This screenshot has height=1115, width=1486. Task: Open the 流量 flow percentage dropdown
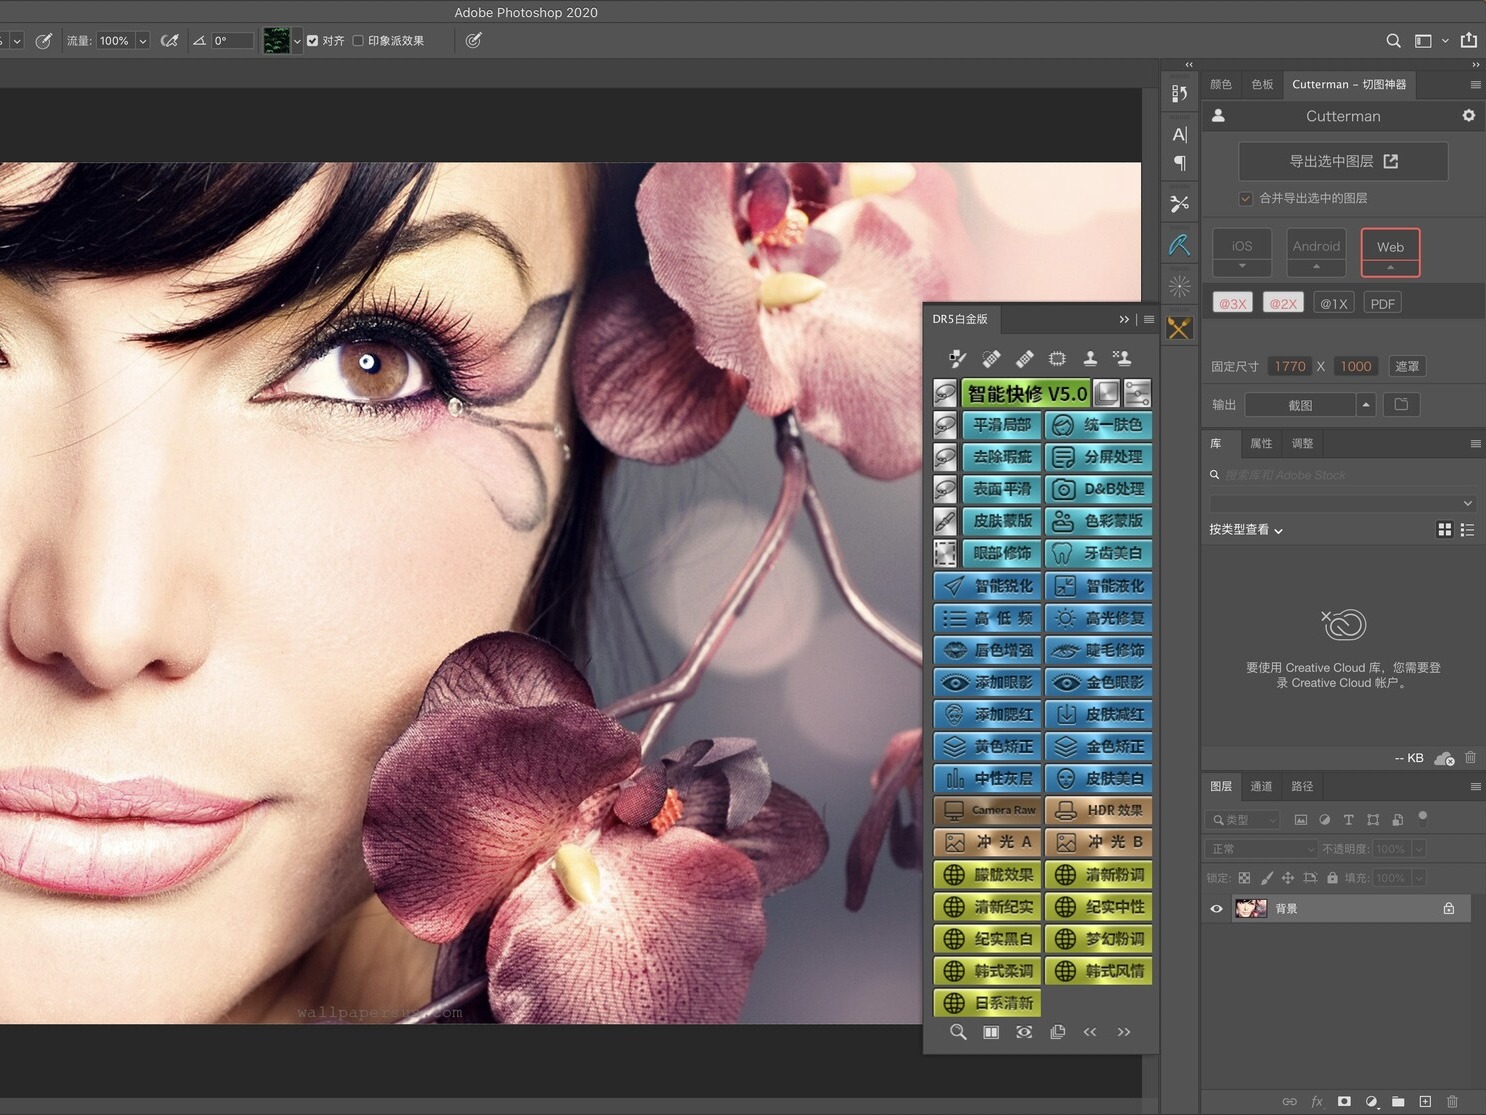(141, 40)
